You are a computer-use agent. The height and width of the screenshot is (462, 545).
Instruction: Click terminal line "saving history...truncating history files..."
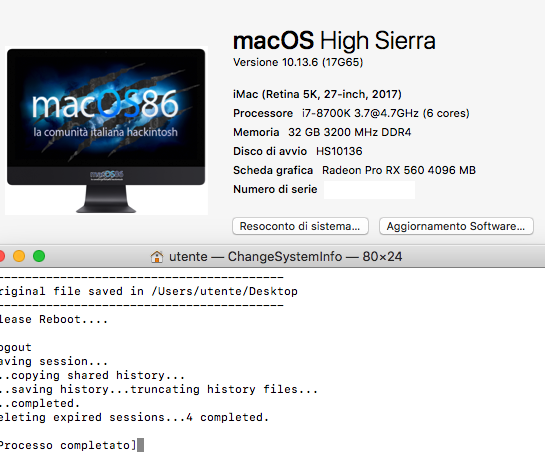click(164, 389)
